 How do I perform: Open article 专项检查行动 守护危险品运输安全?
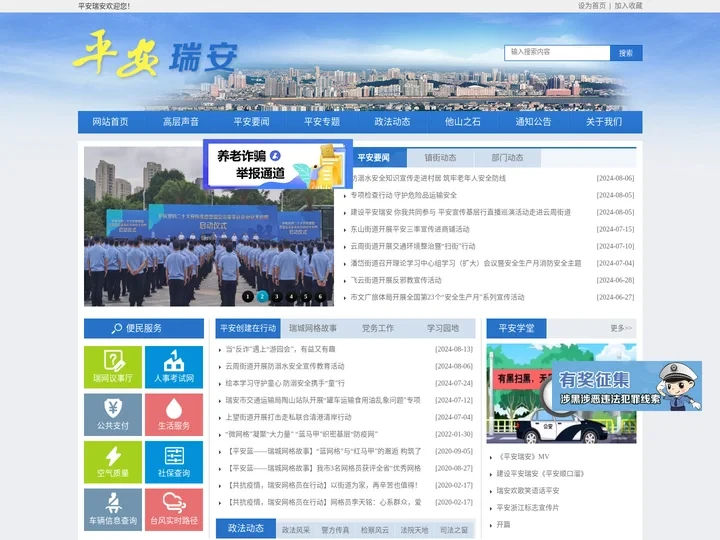[x=404, y=195]
